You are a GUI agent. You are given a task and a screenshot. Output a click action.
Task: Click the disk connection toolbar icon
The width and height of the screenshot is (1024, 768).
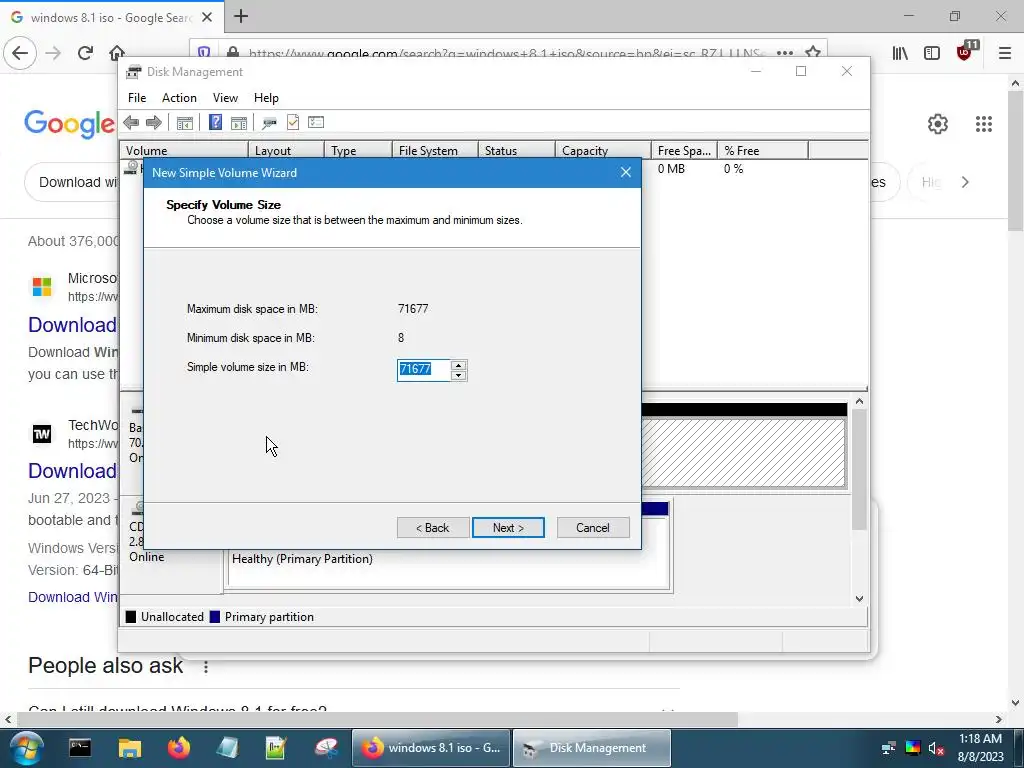click(x=269, y=122)
